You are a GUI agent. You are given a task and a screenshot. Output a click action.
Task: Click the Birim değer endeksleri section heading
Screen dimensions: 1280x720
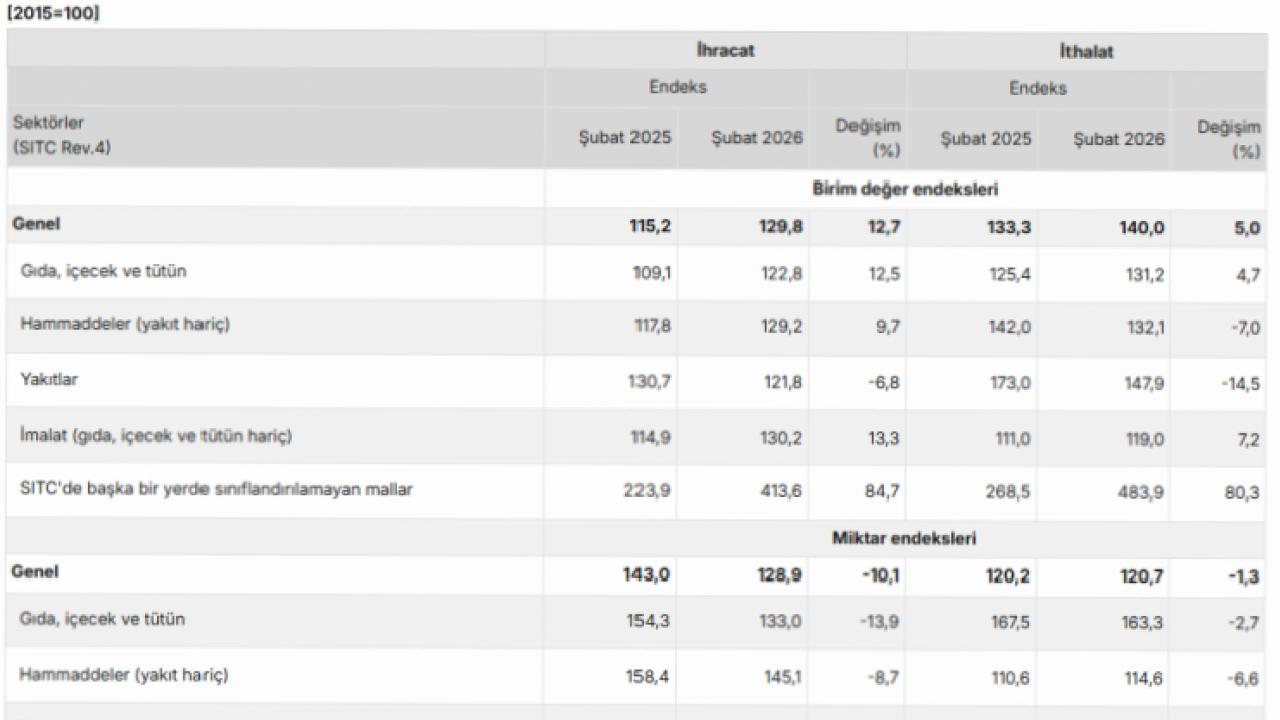(904, 188)
